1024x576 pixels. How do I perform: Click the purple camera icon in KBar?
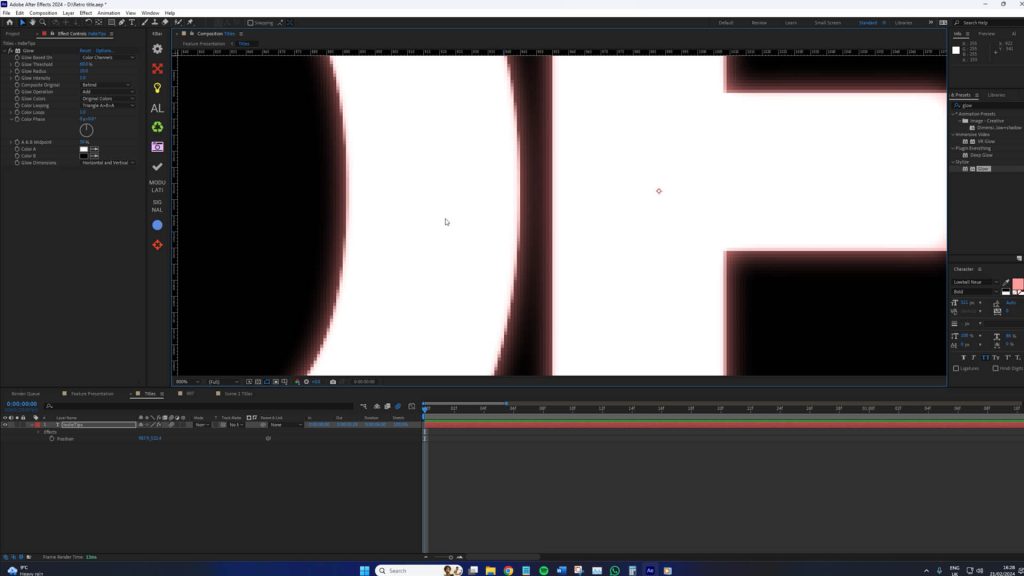(x=157, y=147)
